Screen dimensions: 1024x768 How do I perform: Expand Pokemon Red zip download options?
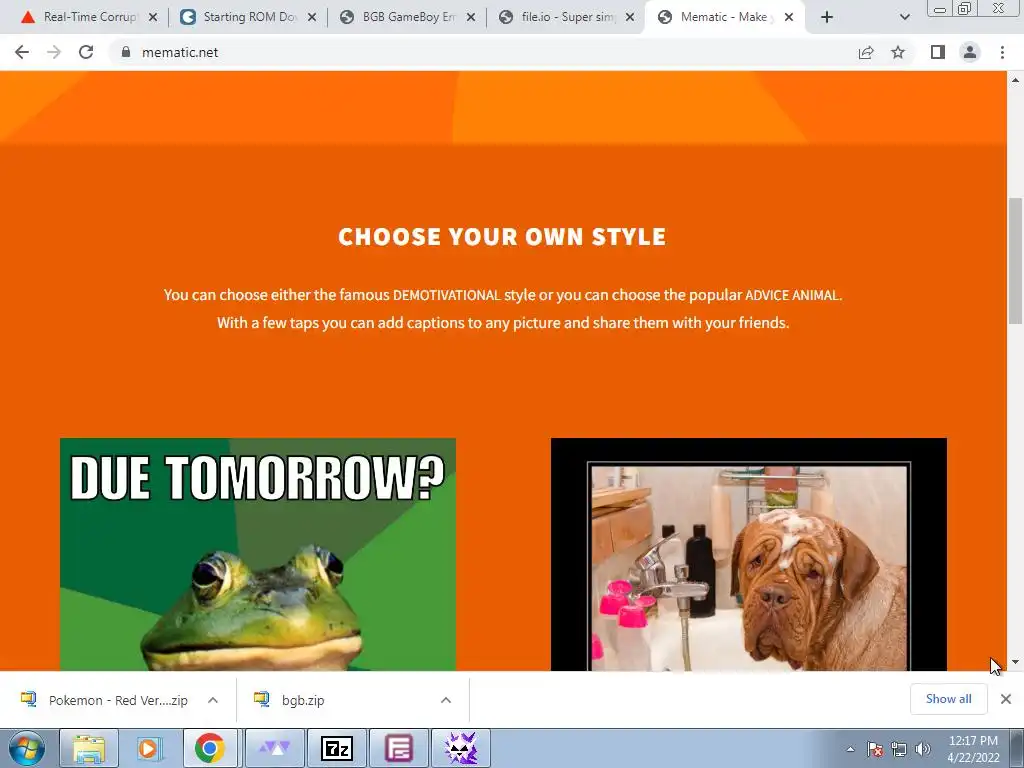point(213,700)
